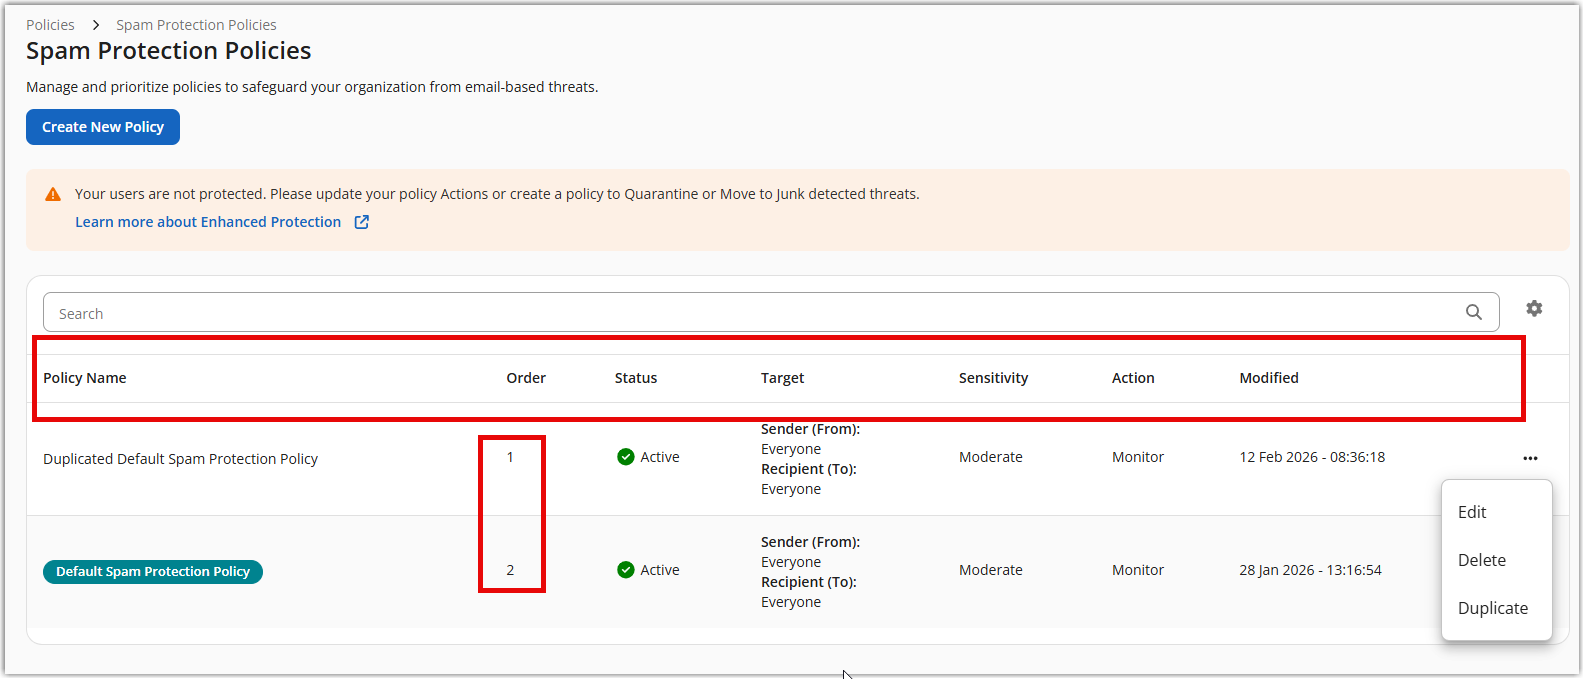Screen dimensions: 1584x679
Task: Sort by the Order column header
Action: tap(526, 378)
